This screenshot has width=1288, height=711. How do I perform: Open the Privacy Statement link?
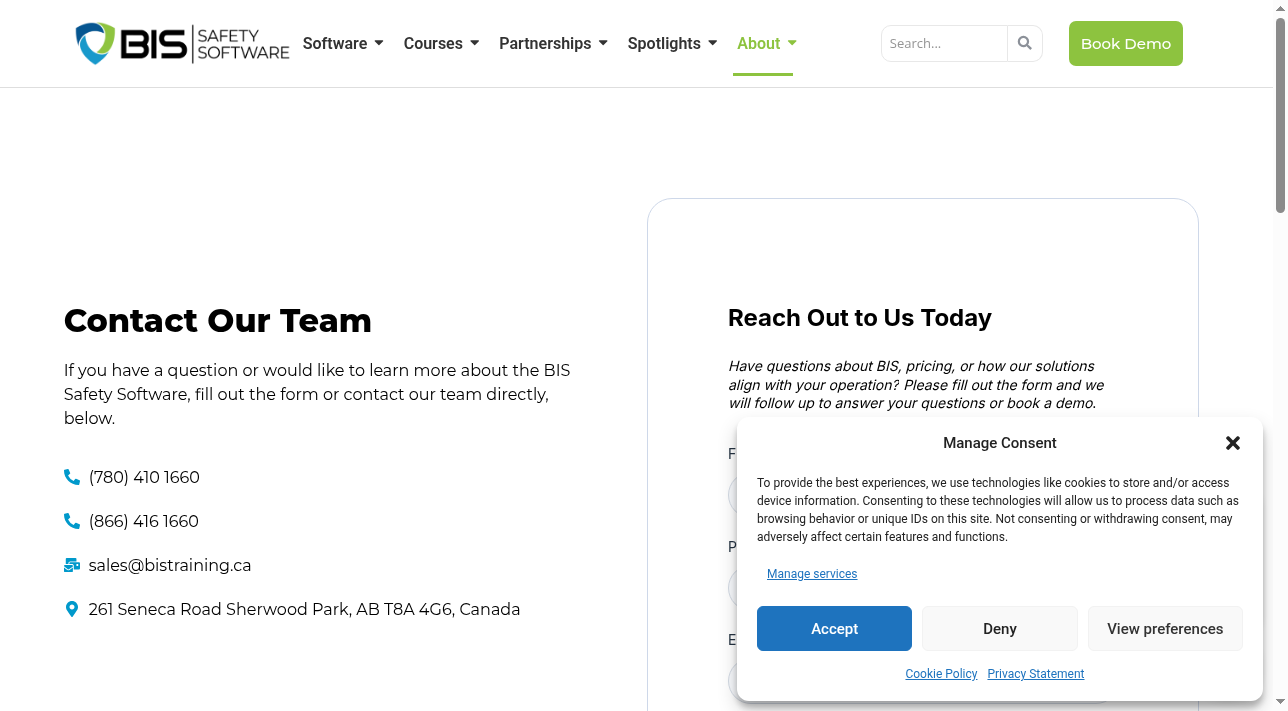[x=1036, y=674]
